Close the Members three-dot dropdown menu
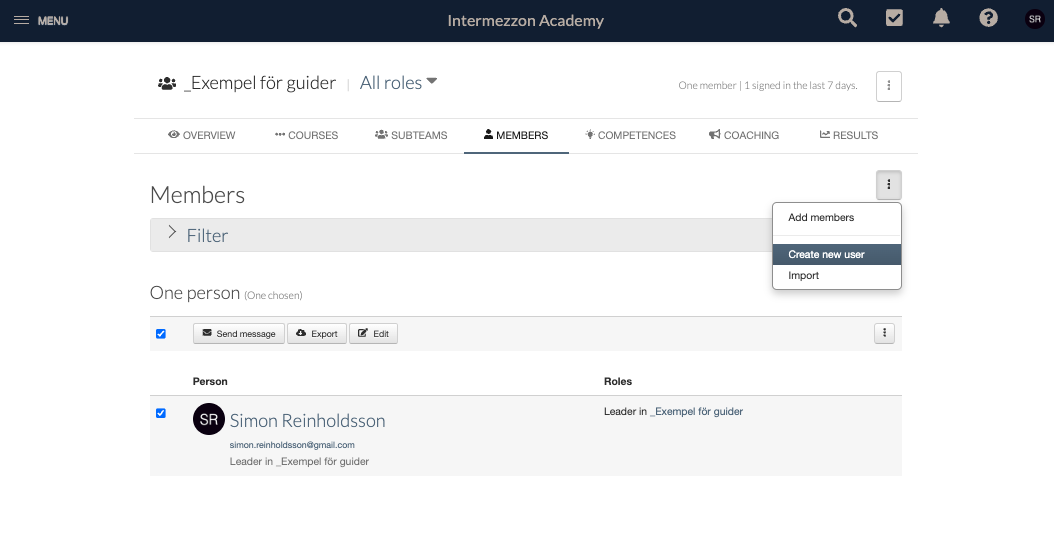 click(889, 185)
